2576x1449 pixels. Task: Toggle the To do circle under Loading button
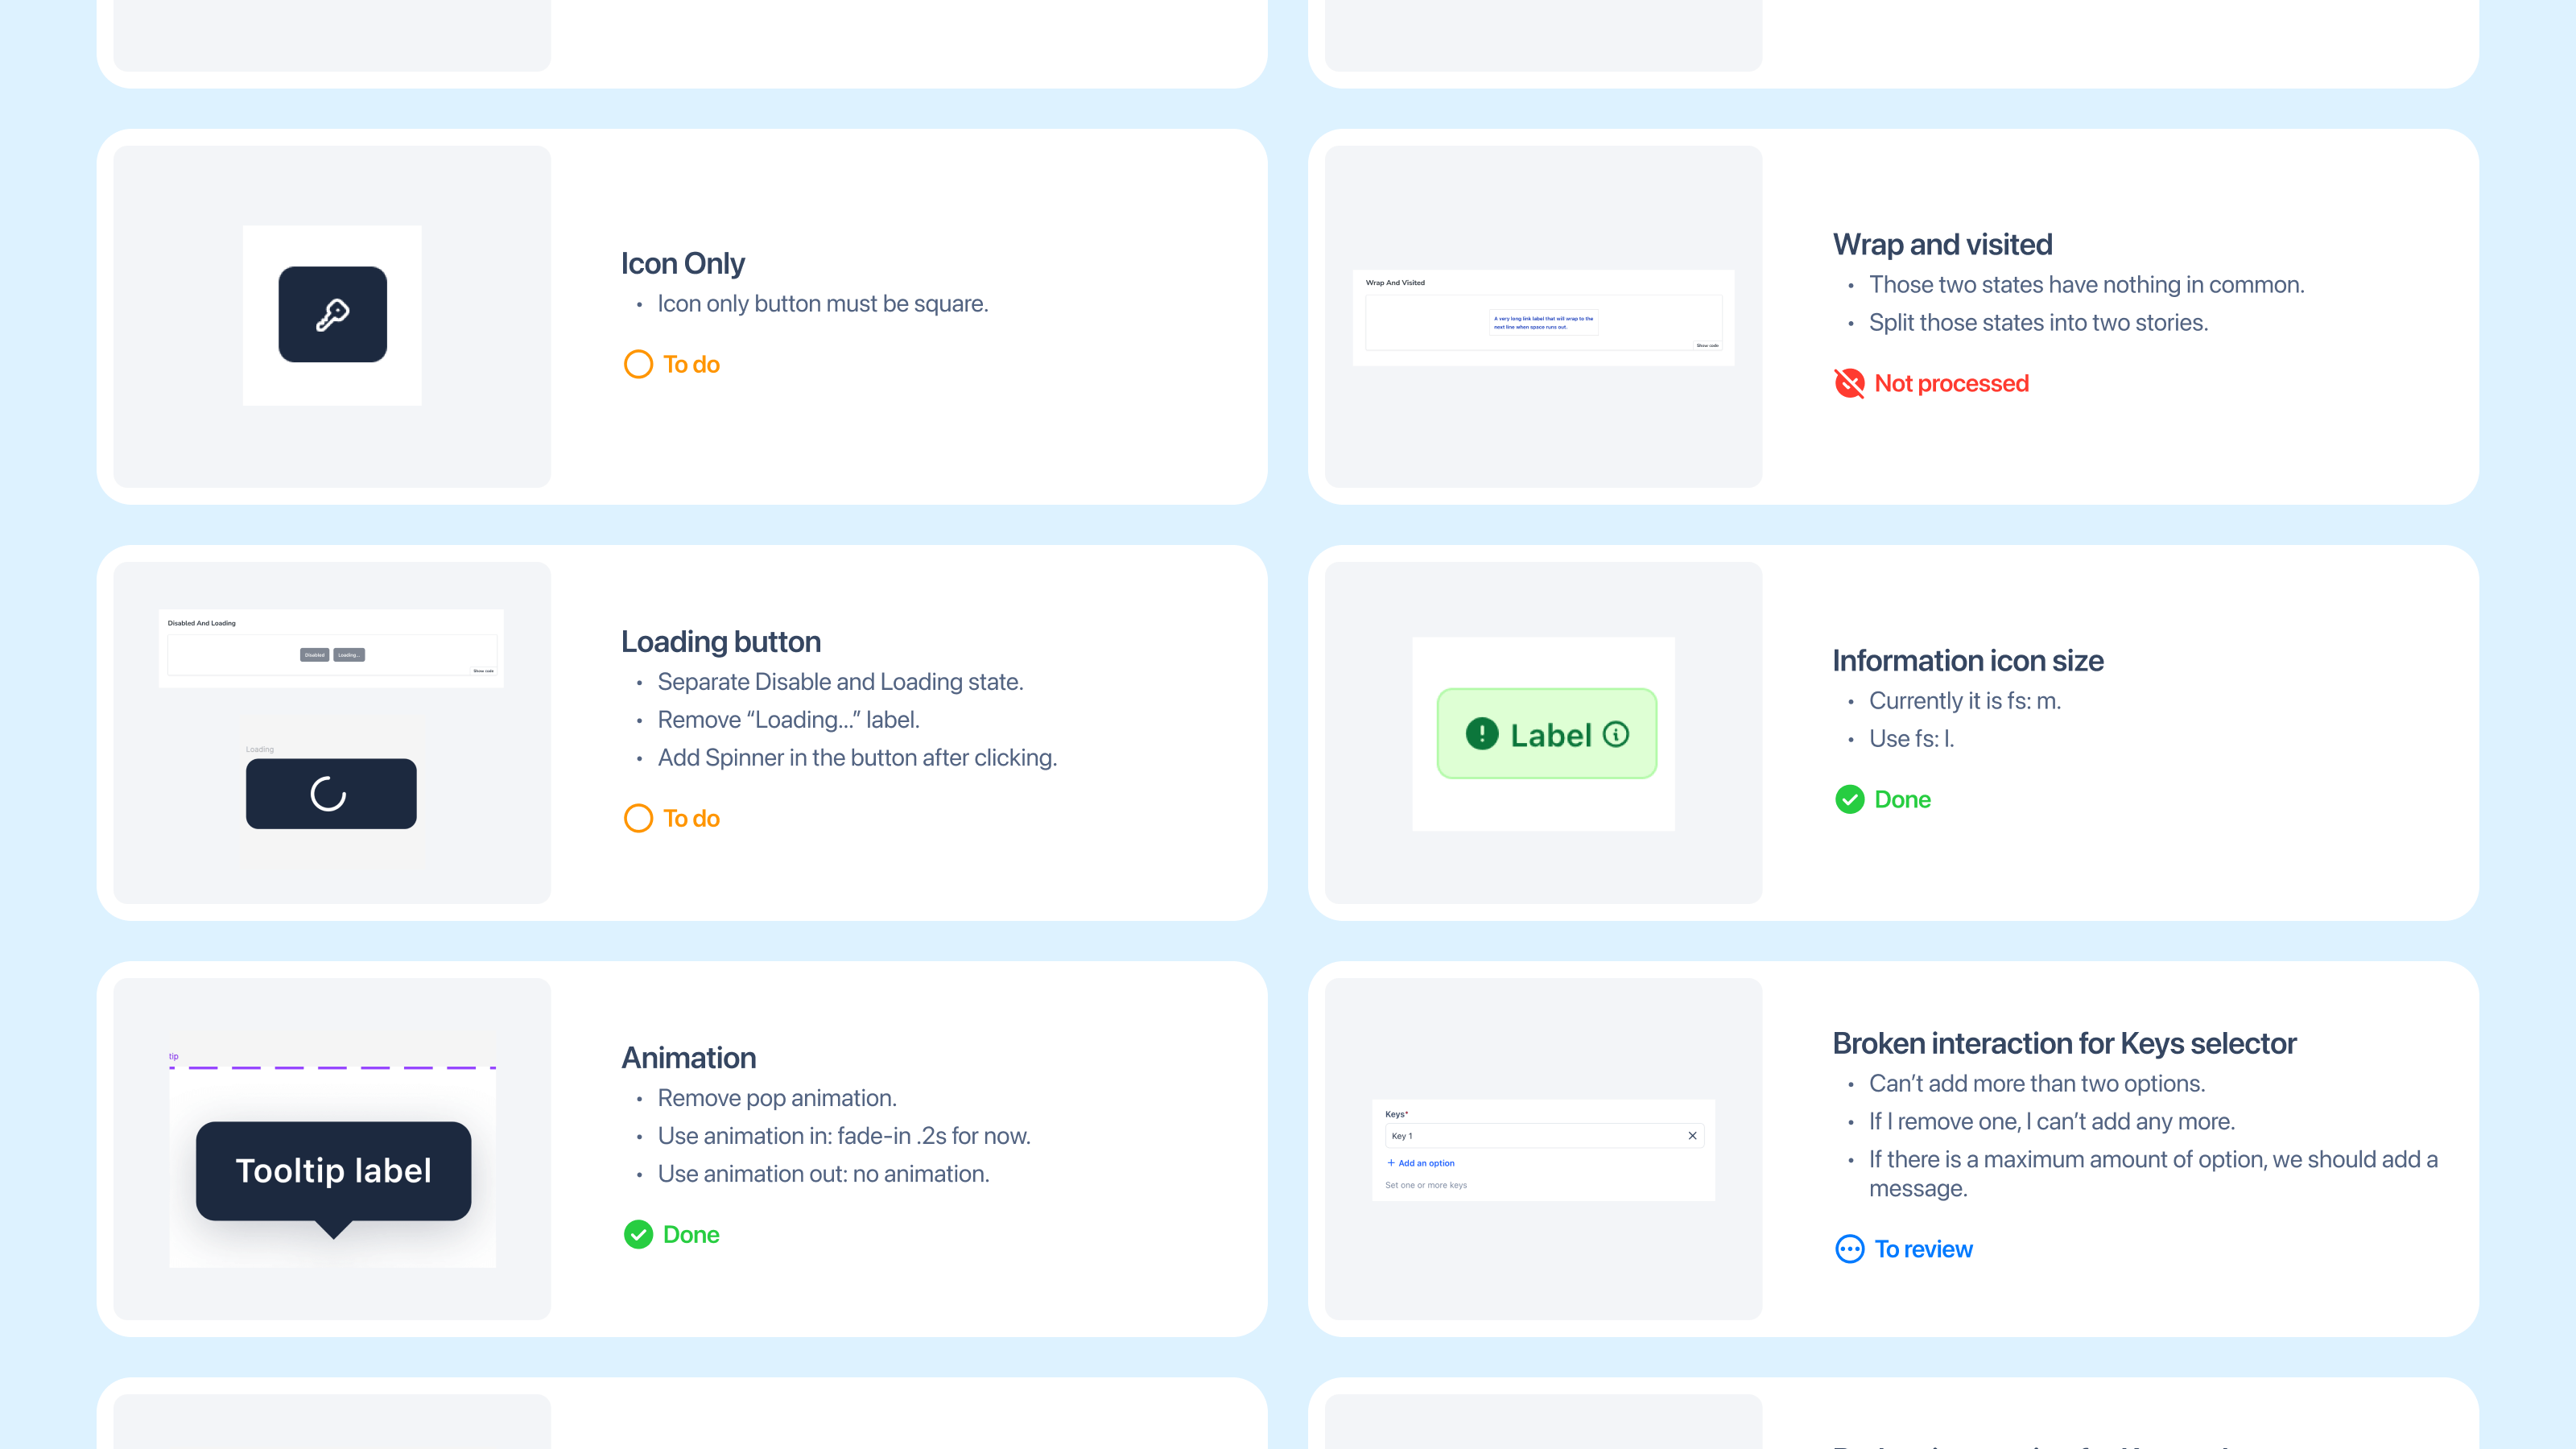pos(638,818)
